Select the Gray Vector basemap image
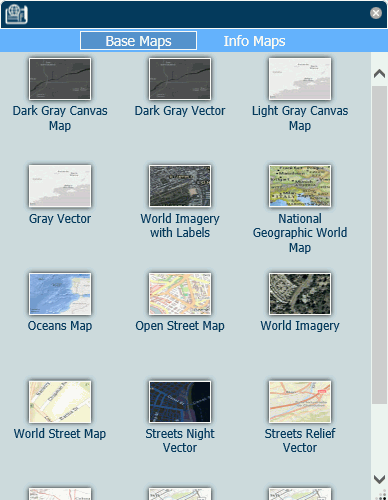 click(x=60, y=186)
